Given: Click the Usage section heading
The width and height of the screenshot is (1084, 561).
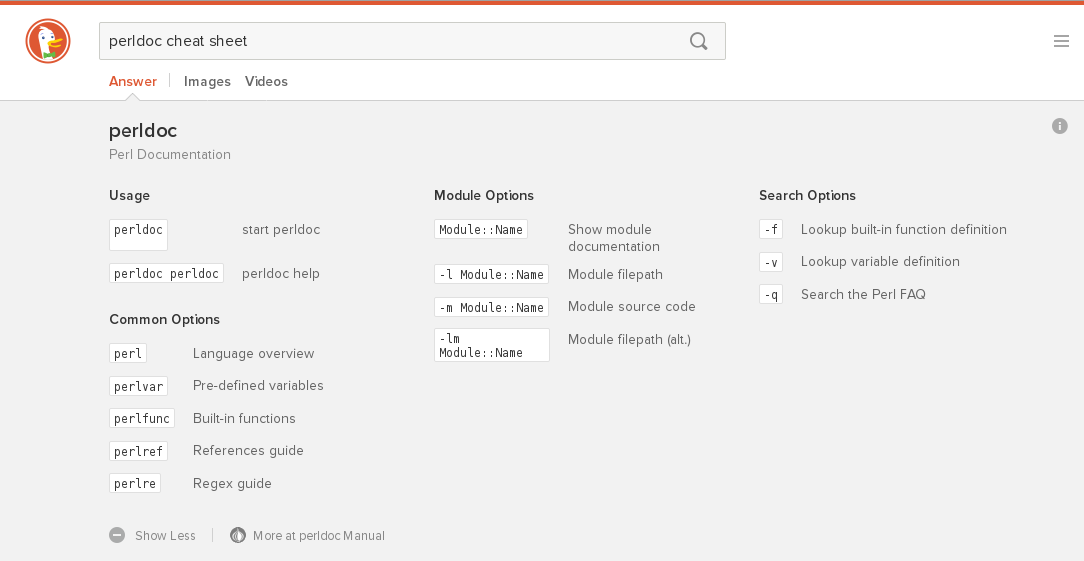Looking at the screenshot, I should tap(129, 195).
